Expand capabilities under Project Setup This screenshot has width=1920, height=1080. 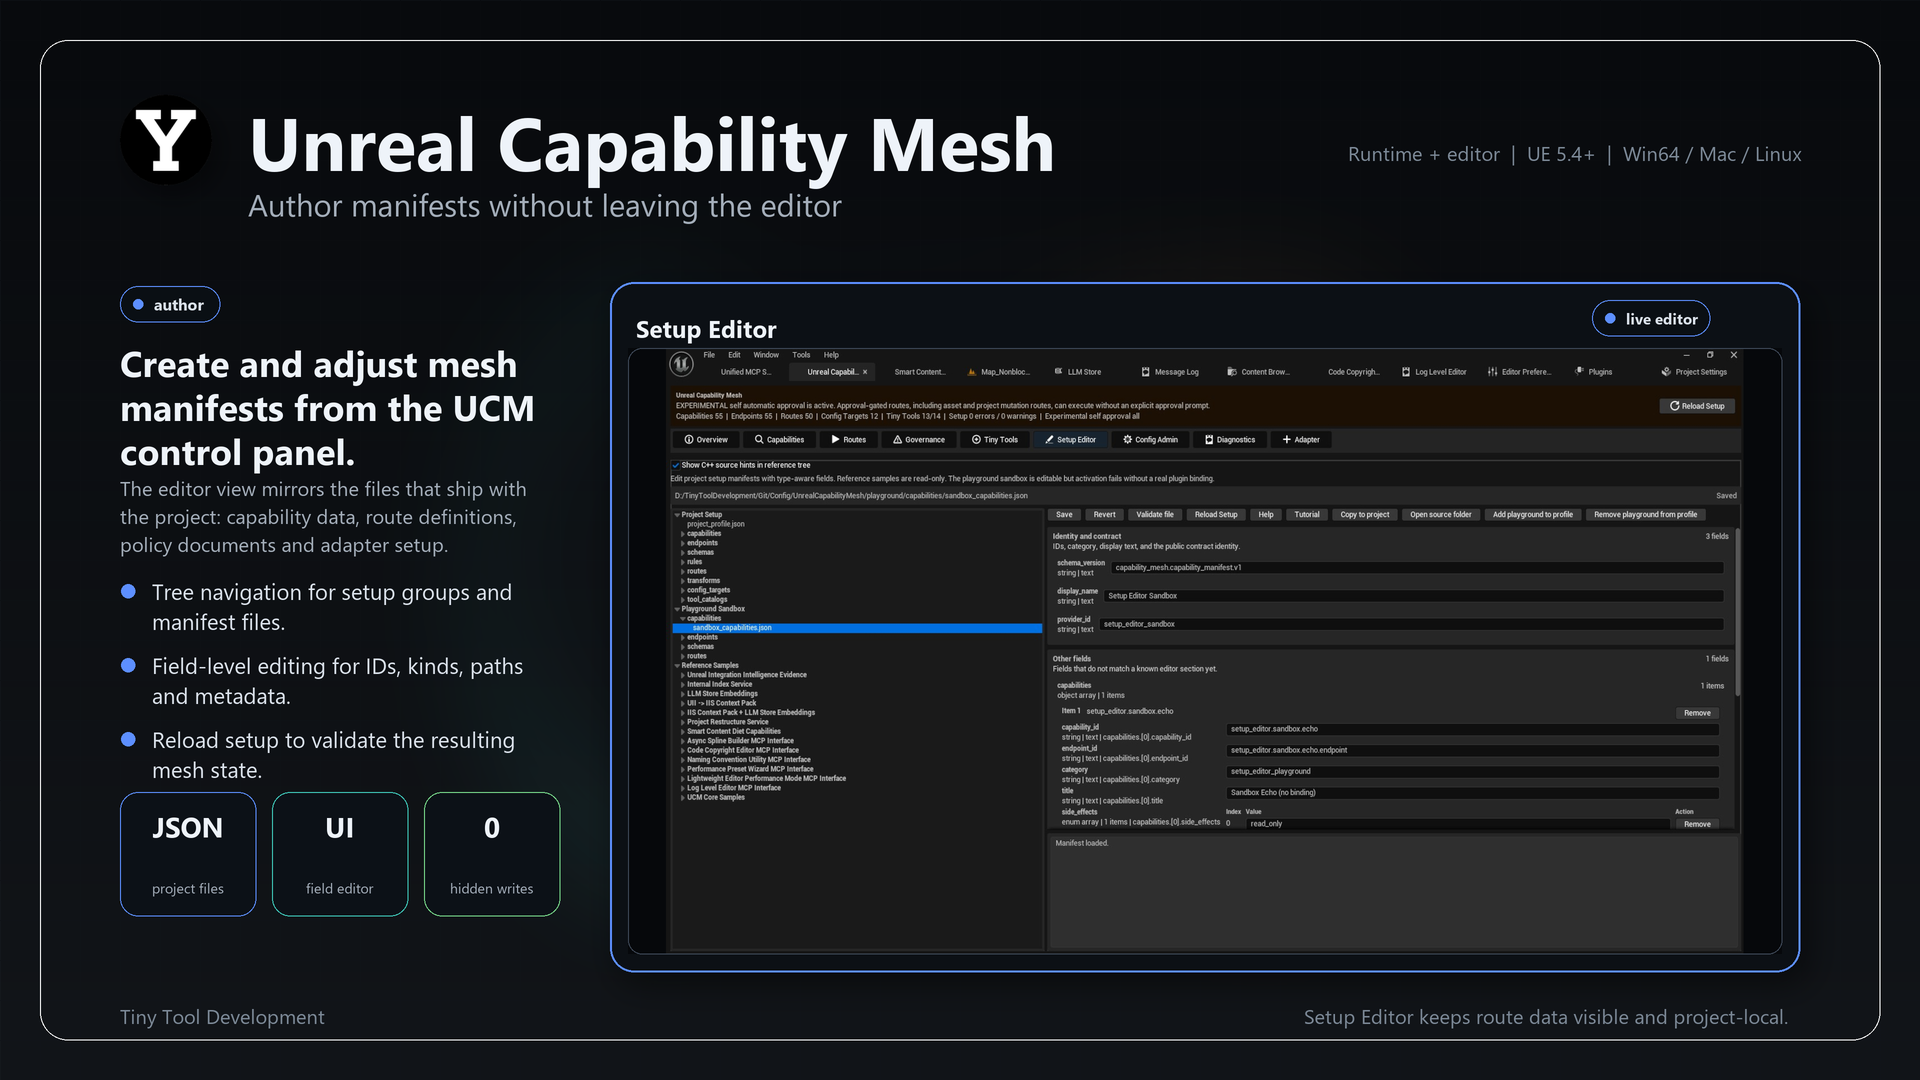tap(683, 534)
